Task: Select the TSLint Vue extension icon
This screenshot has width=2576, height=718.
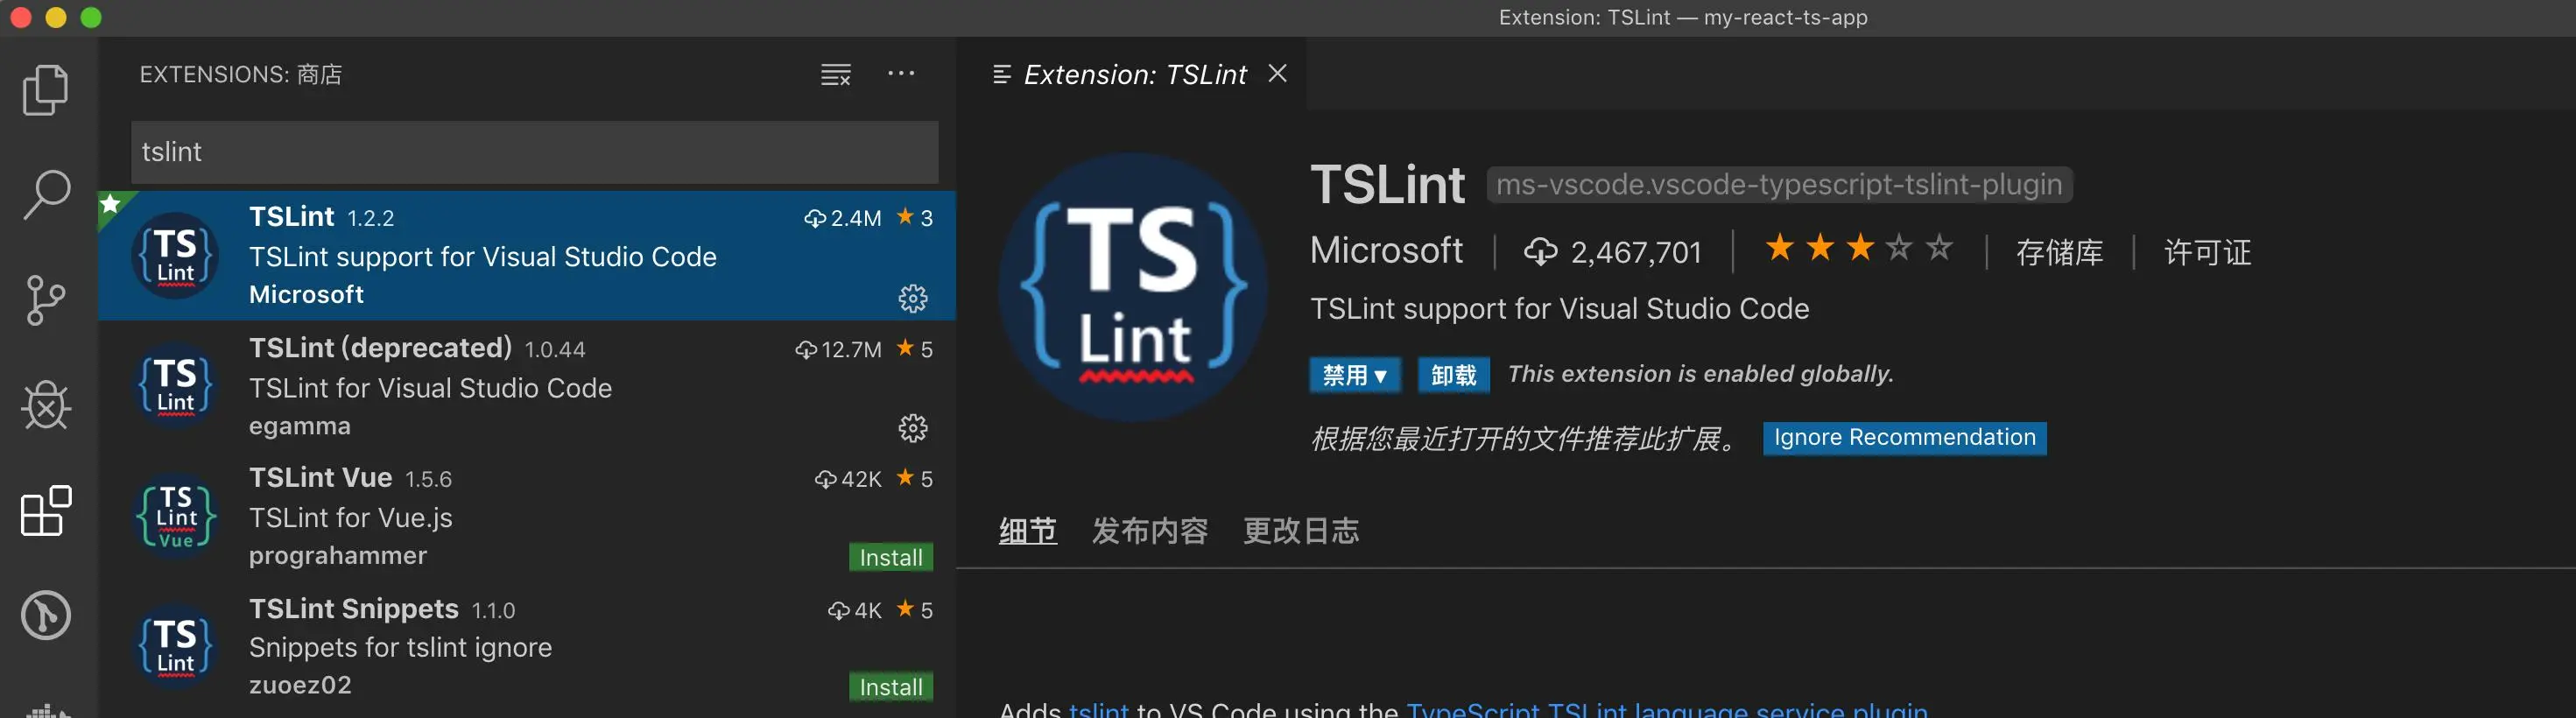Action: pos(175,516)
